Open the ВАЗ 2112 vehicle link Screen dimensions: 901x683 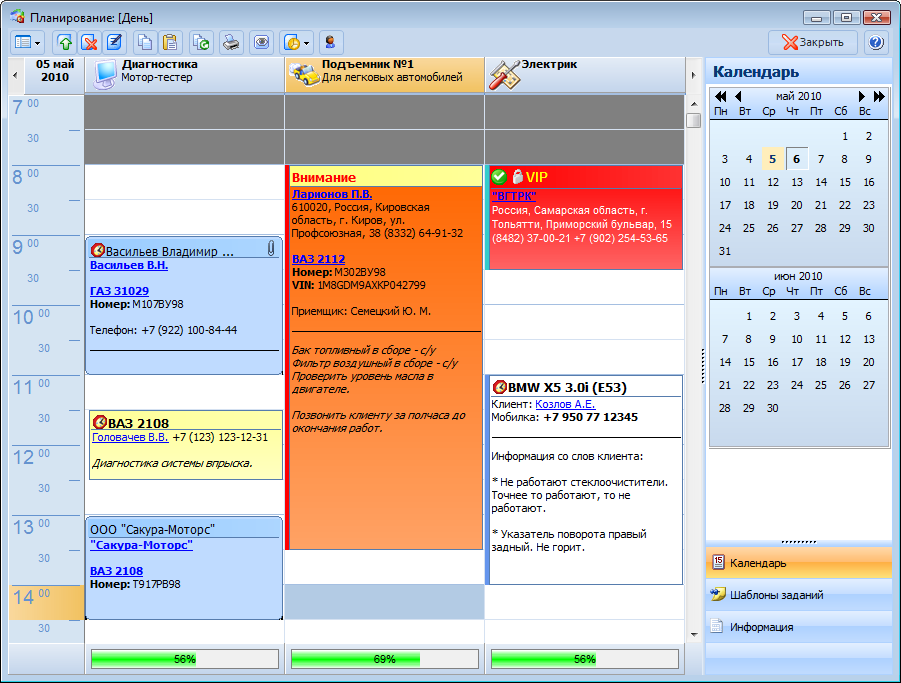(318, 259)
